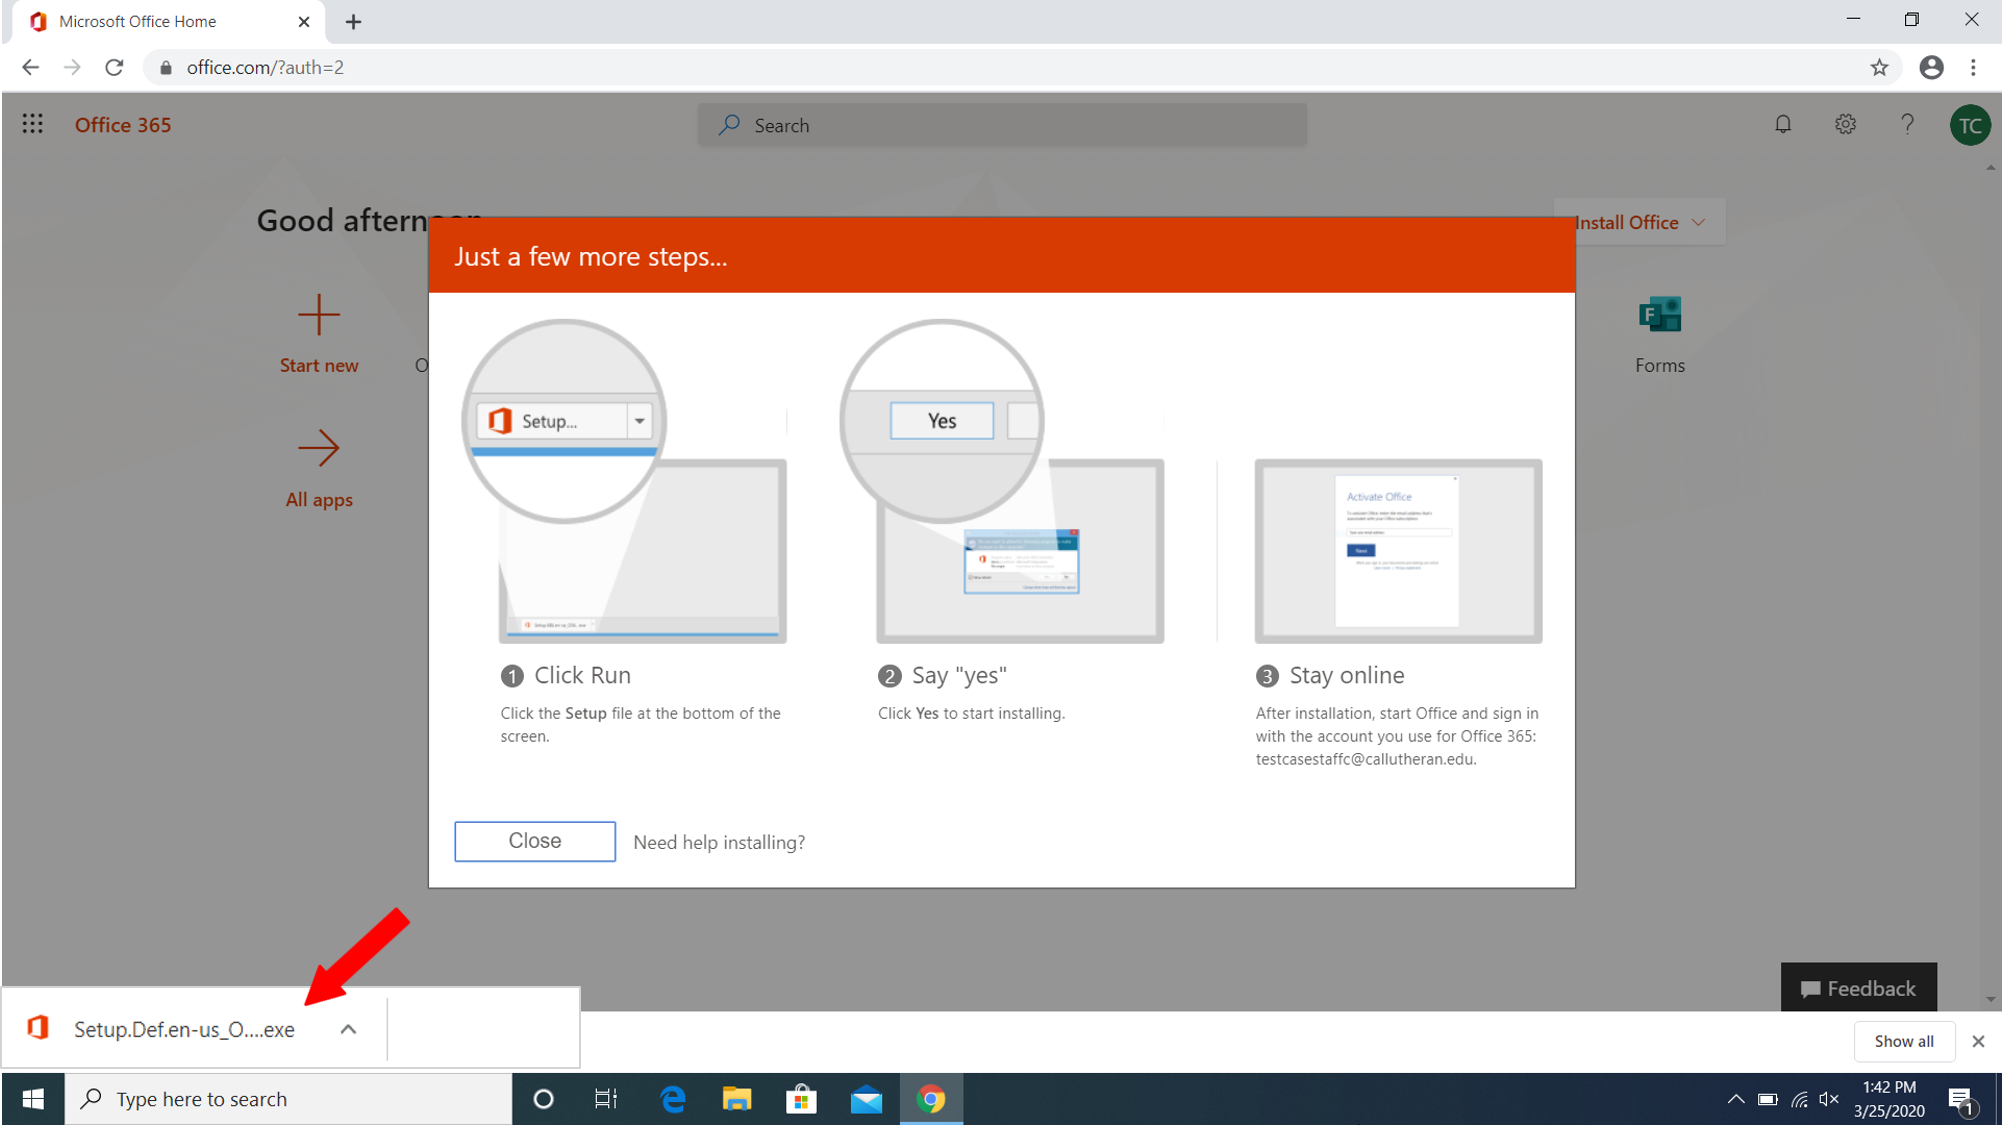The height and width of the screenshot is (1125, 2002).
Task: Click Show all downloads button
Action: (1903, 1041)
